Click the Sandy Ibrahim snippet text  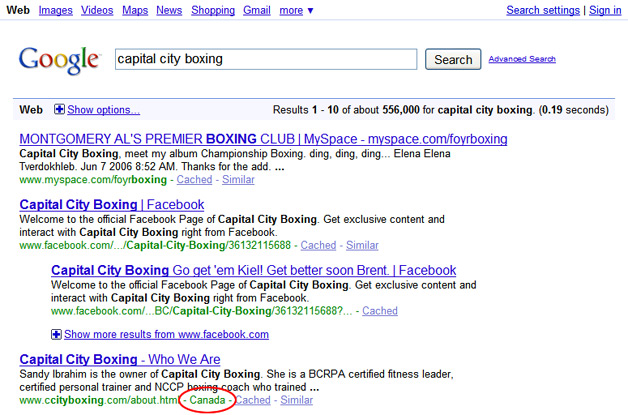pos(236,381)
